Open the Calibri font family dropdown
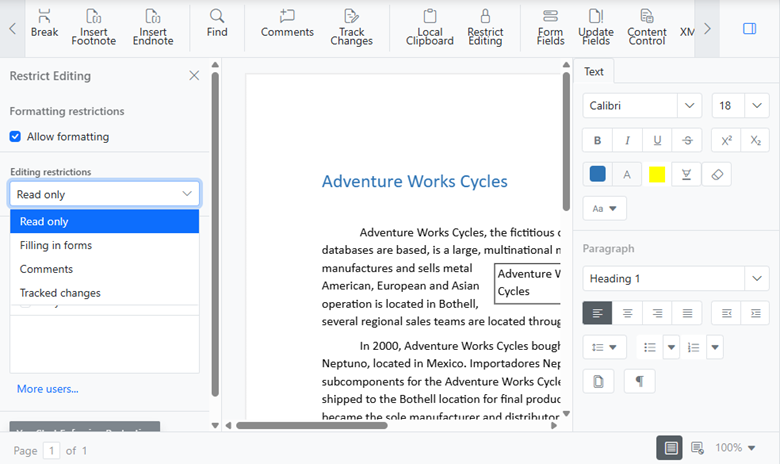The width and height of the screenshot is (780, 464). [x=689, y=105]
